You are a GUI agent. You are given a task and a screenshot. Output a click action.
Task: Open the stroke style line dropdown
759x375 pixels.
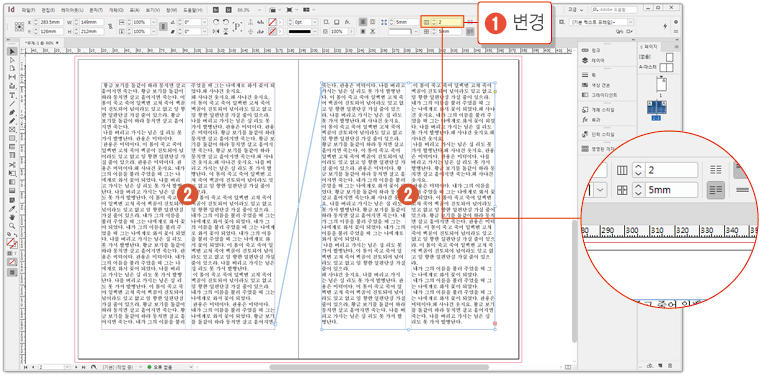[315, 31]
